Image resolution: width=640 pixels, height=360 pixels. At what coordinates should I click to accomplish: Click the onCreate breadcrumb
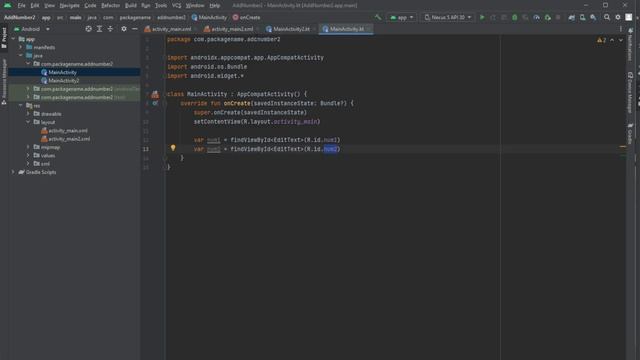pyautogui.click(x=247, y=18)
